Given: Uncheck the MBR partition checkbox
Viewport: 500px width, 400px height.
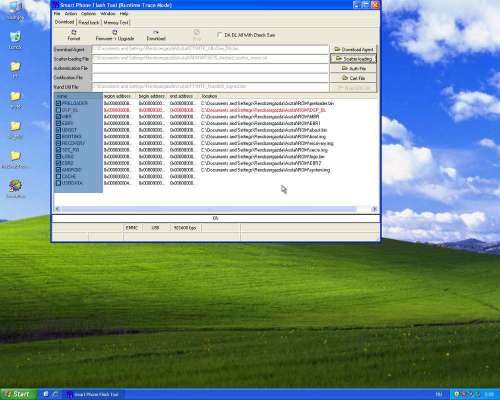Looking at the screenshot, I should coord(58,117).
